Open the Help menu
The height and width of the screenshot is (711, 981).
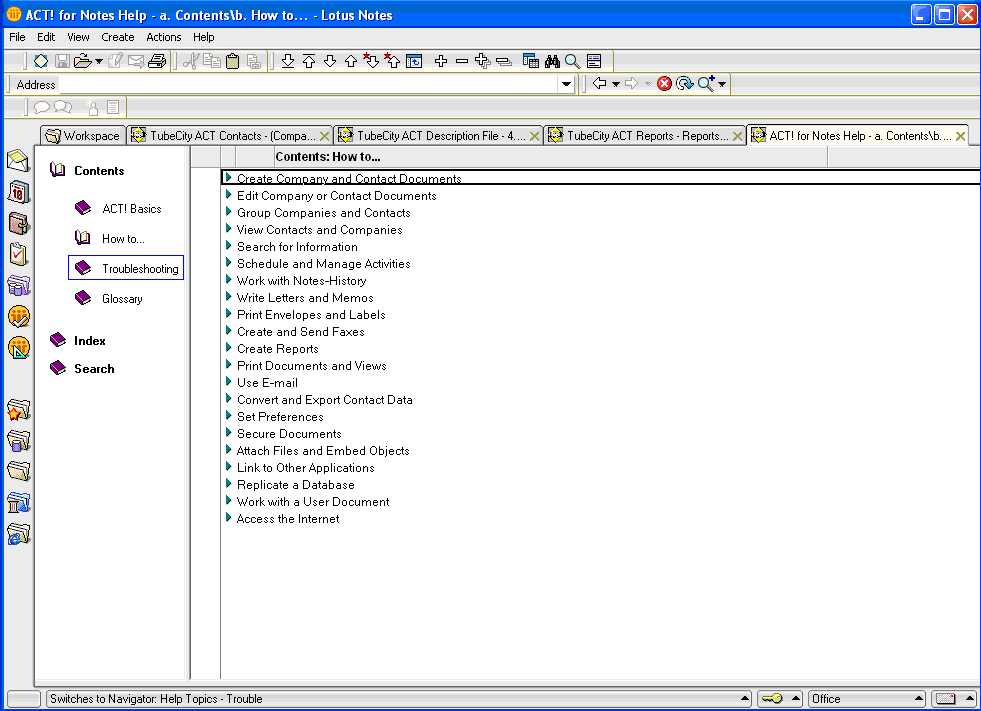(x=203, y=37)
